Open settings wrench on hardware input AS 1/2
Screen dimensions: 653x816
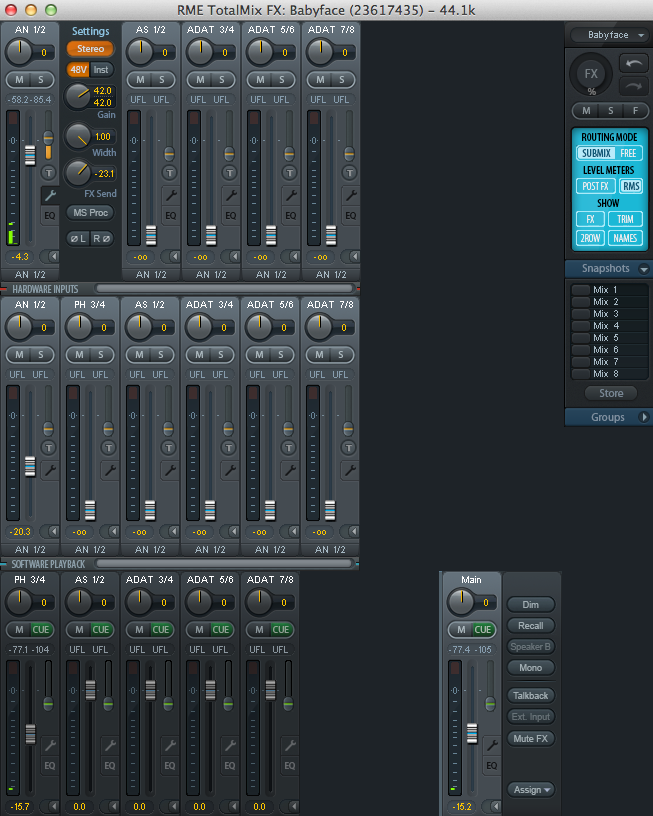[x=171, y=195]
